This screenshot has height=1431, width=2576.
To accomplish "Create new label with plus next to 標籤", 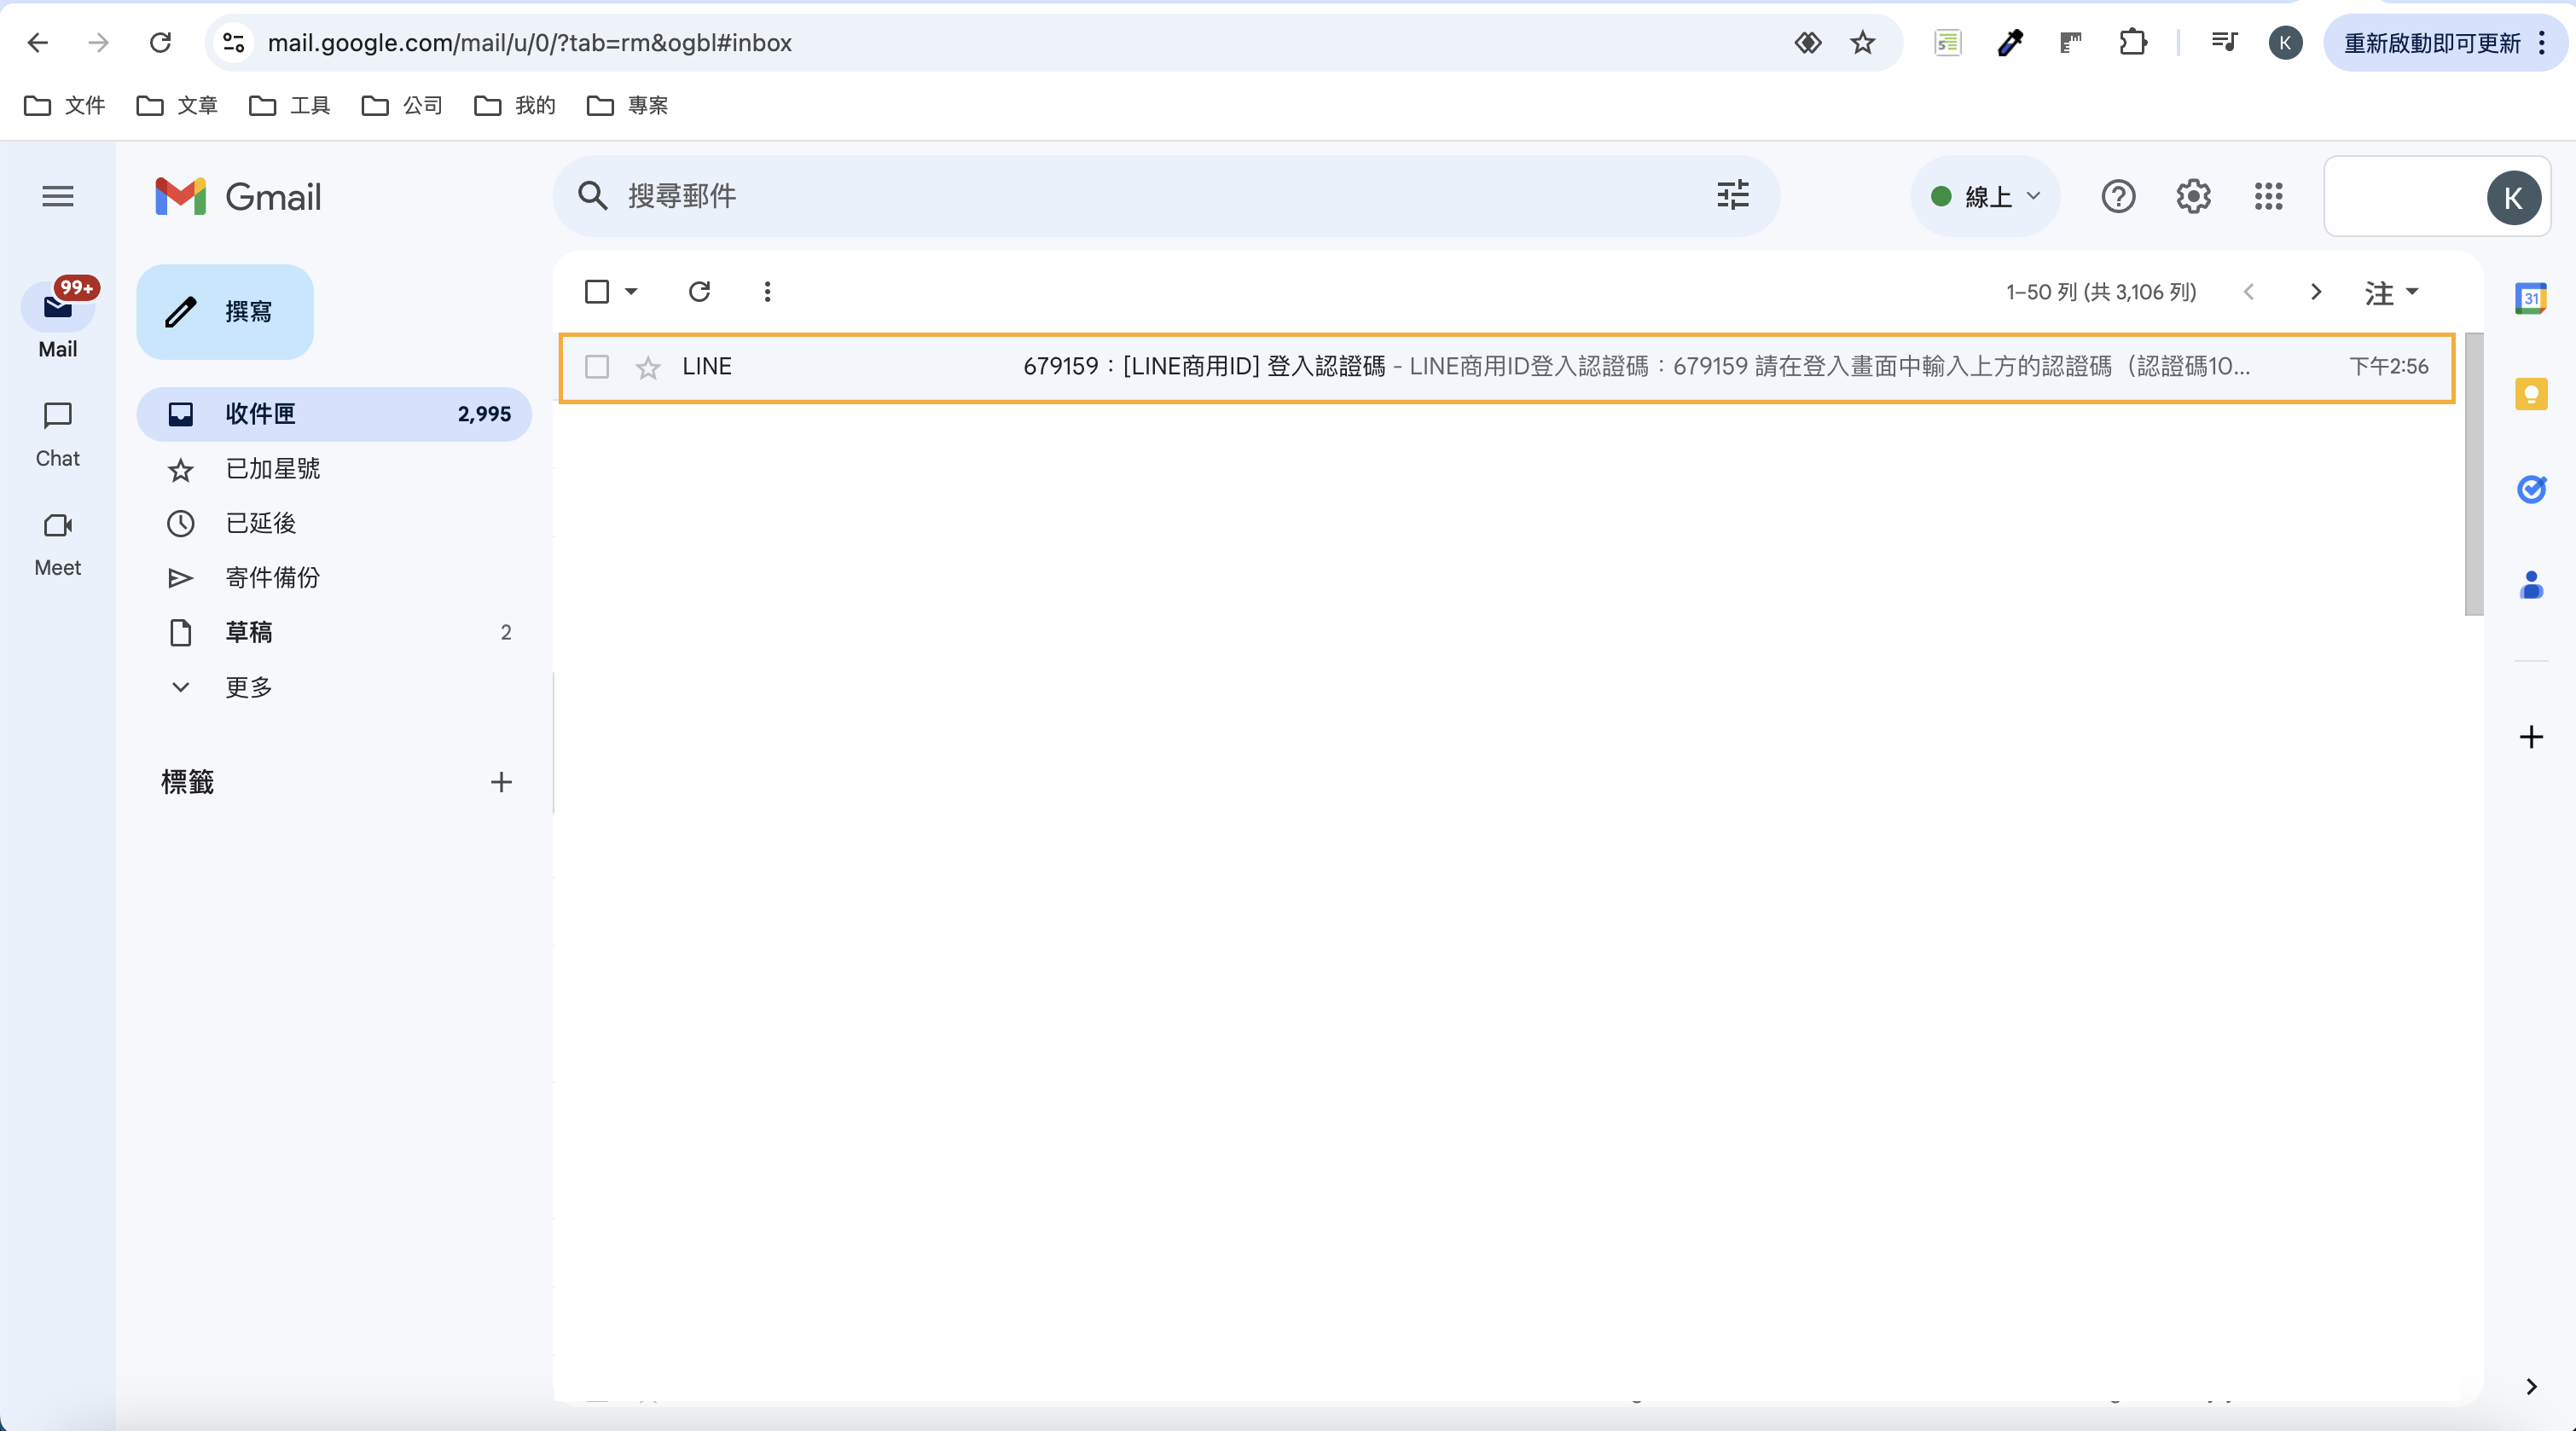I will click(x=501, y=782).
